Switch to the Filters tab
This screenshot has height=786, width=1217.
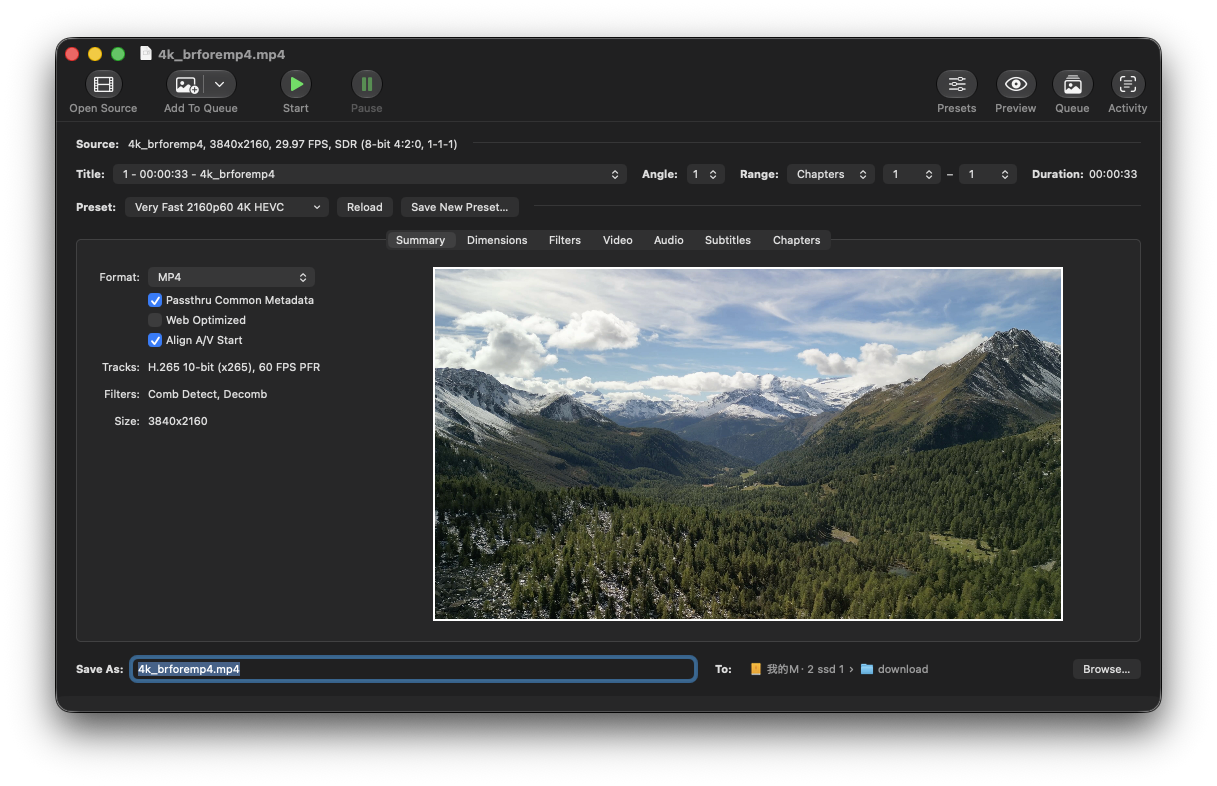click(x=565, y=240)
